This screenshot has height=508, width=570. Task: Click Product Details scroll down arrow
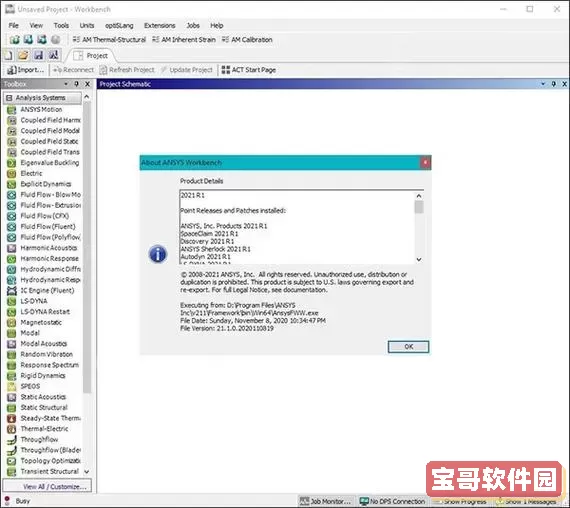click(x=419, y=259)
